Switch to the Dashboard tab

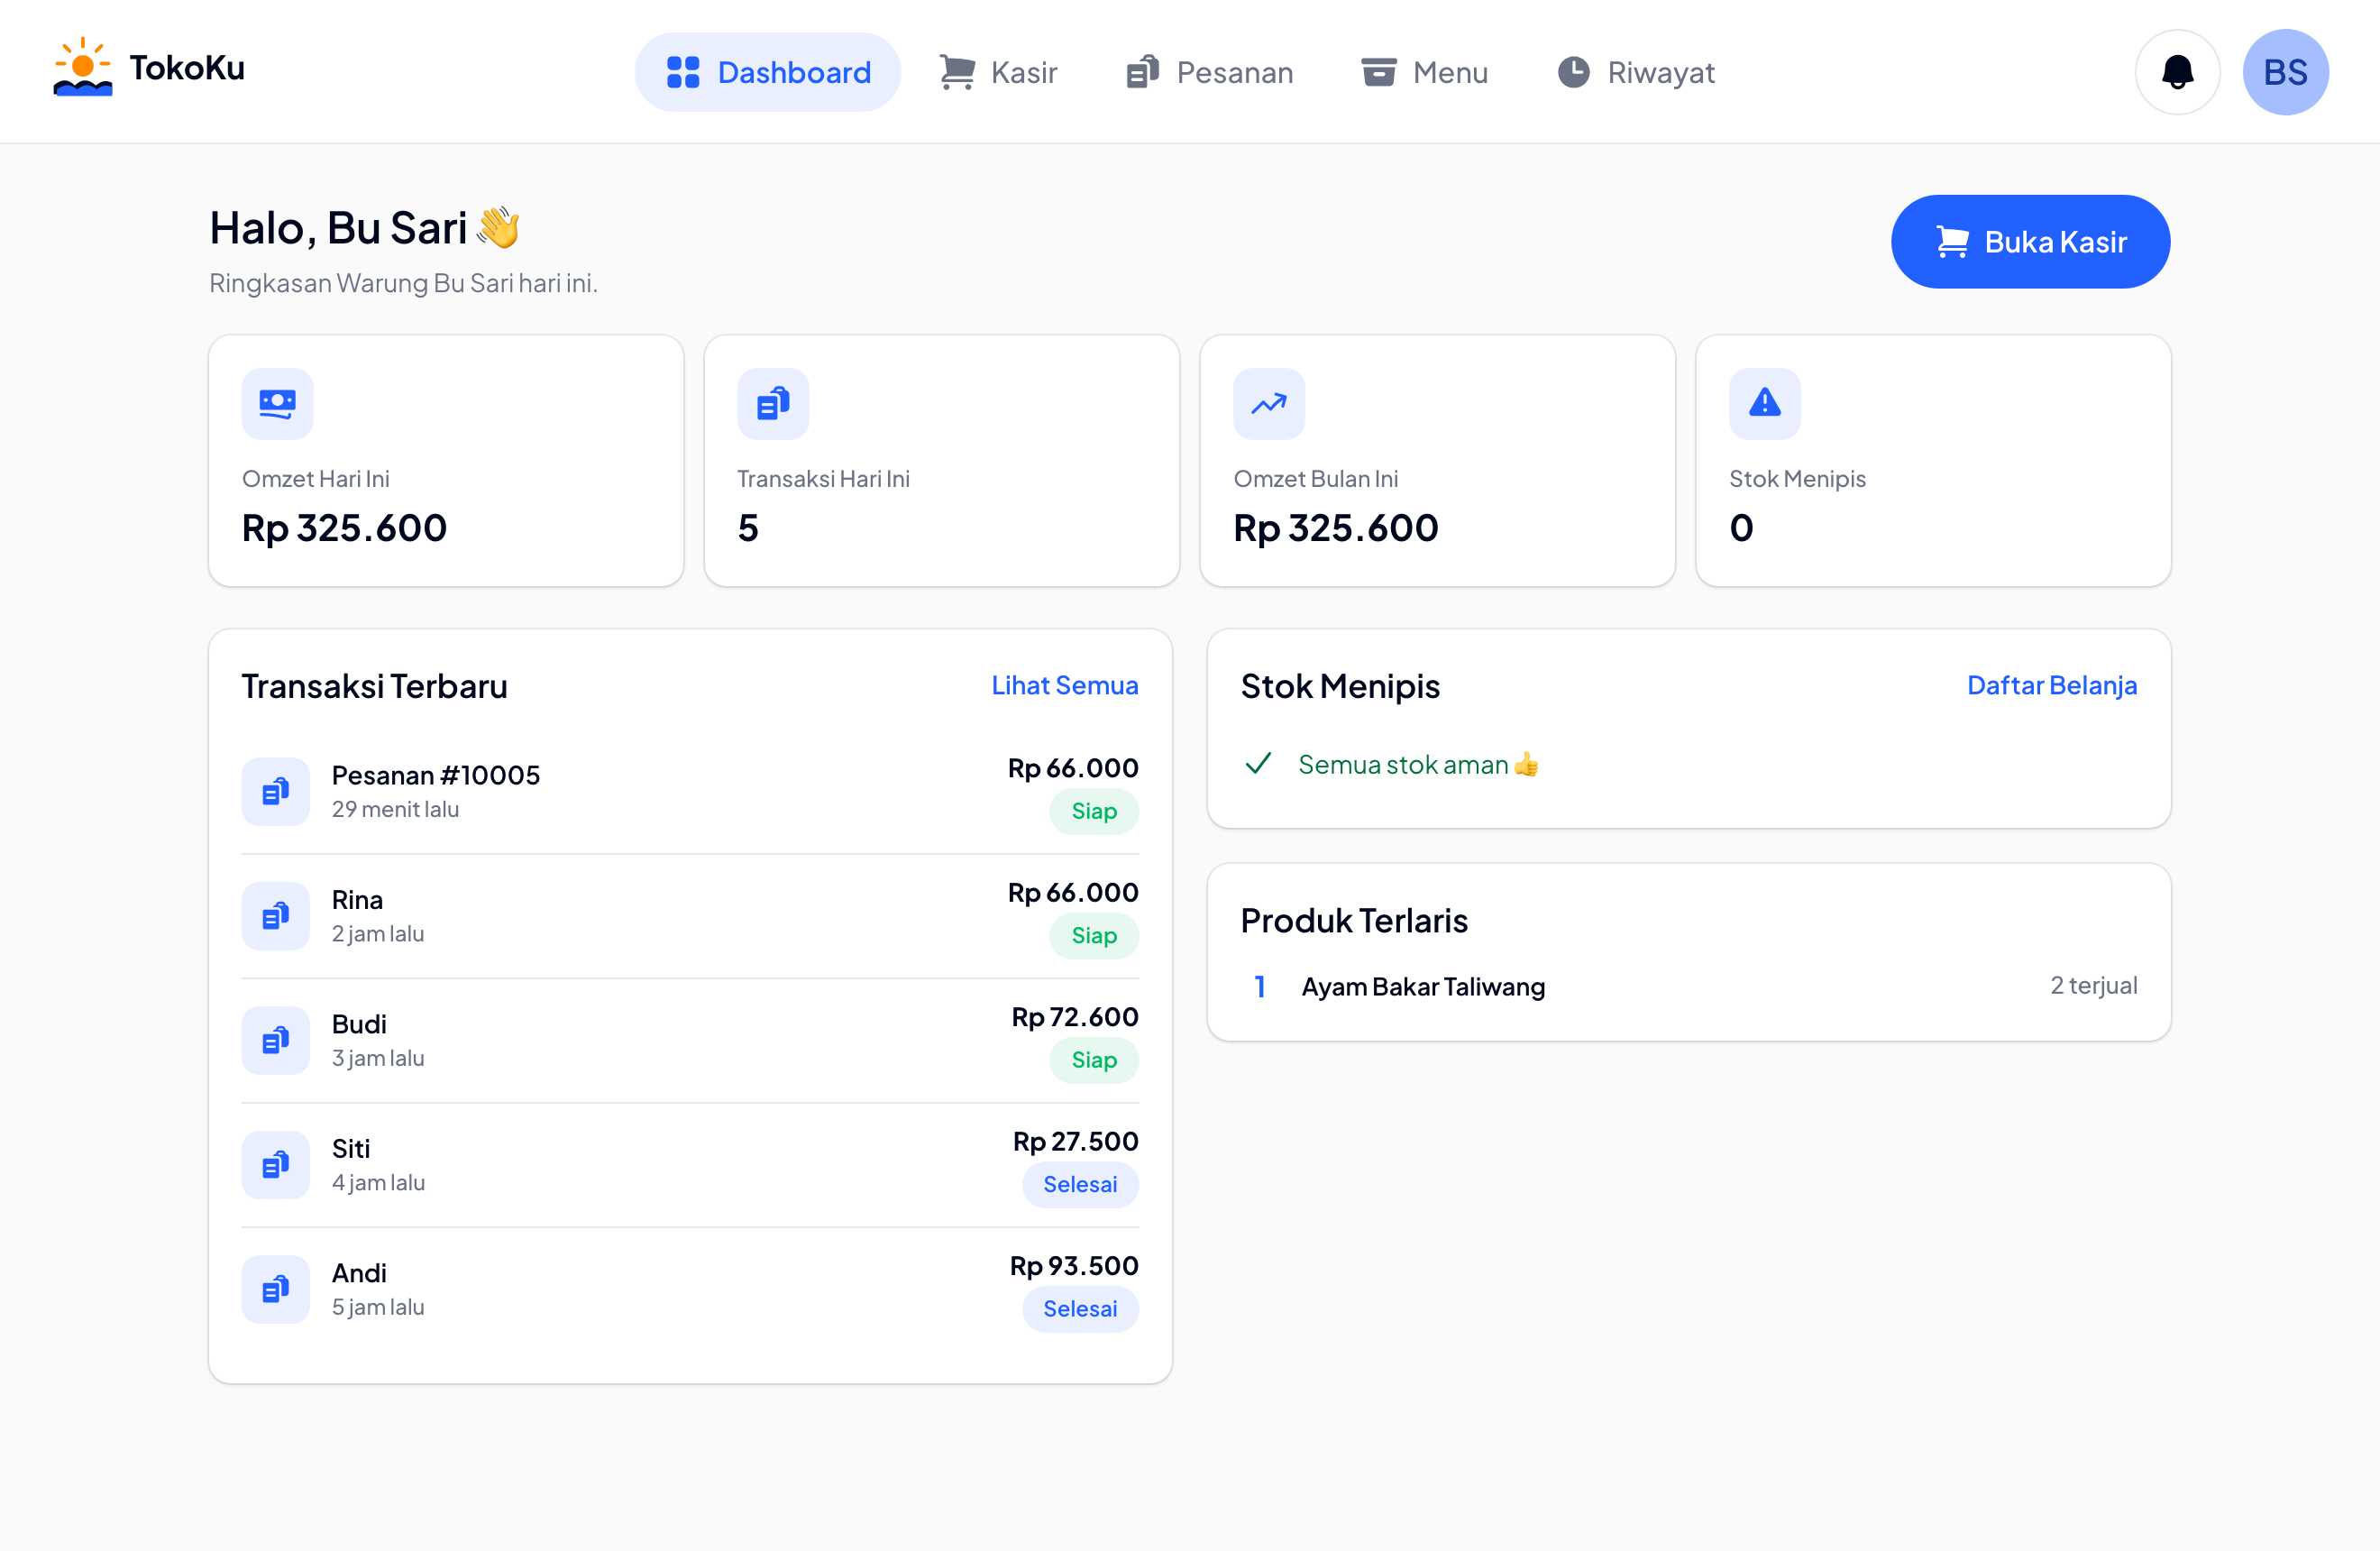click(768, 72)
